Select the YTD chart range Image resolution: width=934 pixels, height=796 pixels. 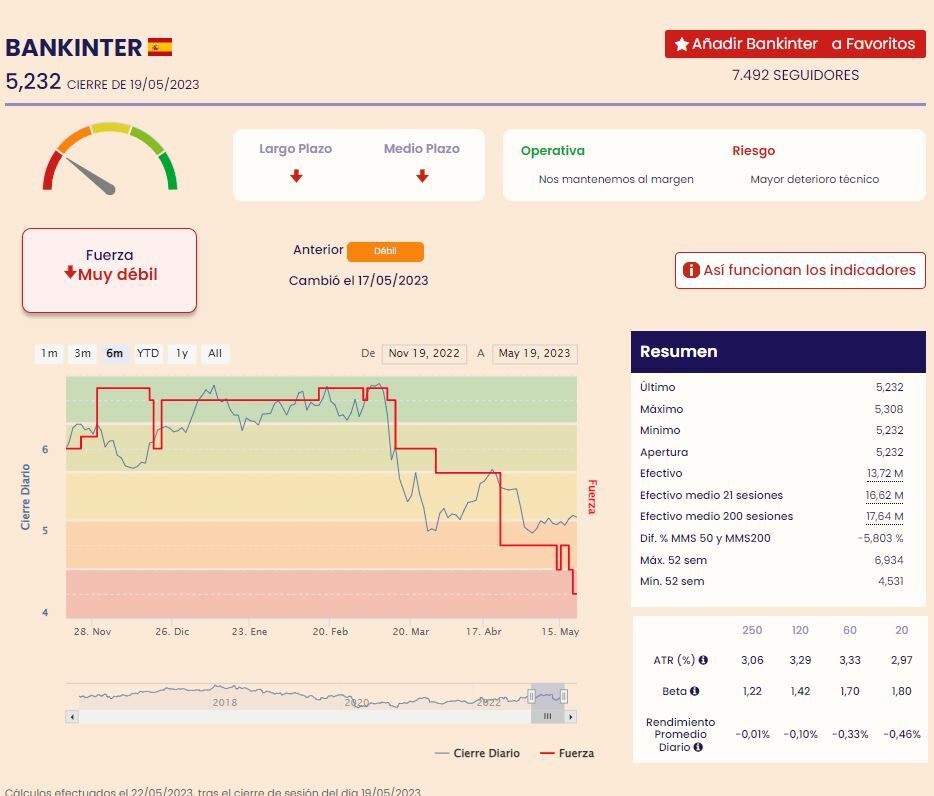tap(148, 353)
